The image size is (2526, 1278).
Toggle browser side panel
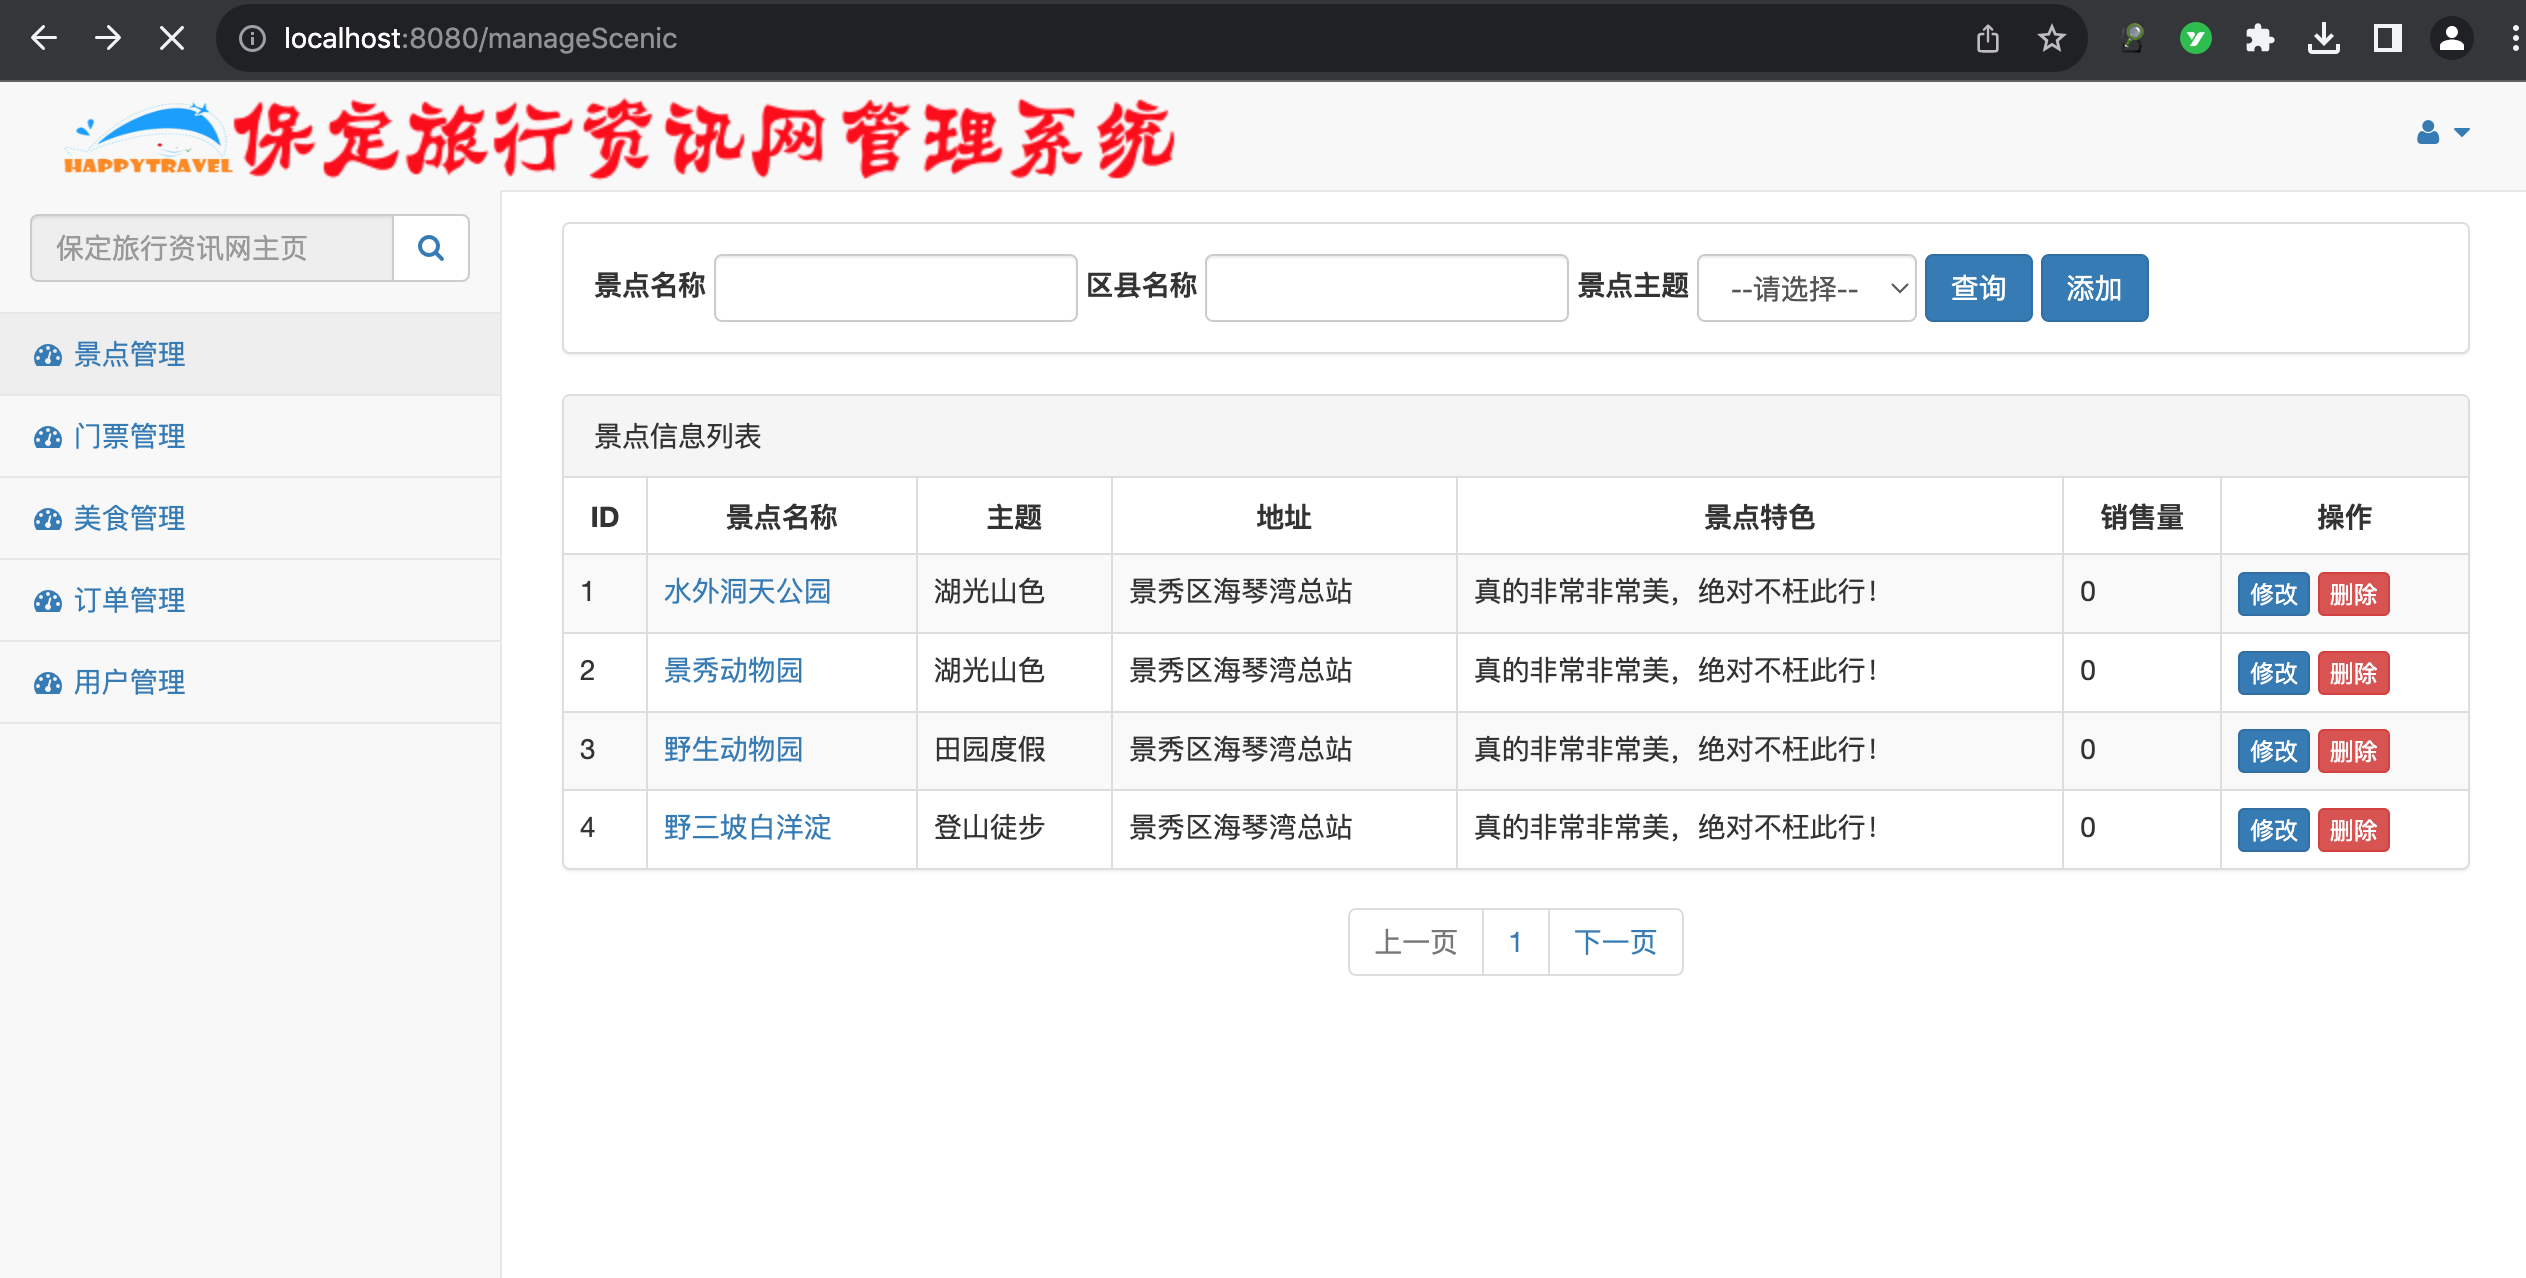click(x=2388, y=38)
